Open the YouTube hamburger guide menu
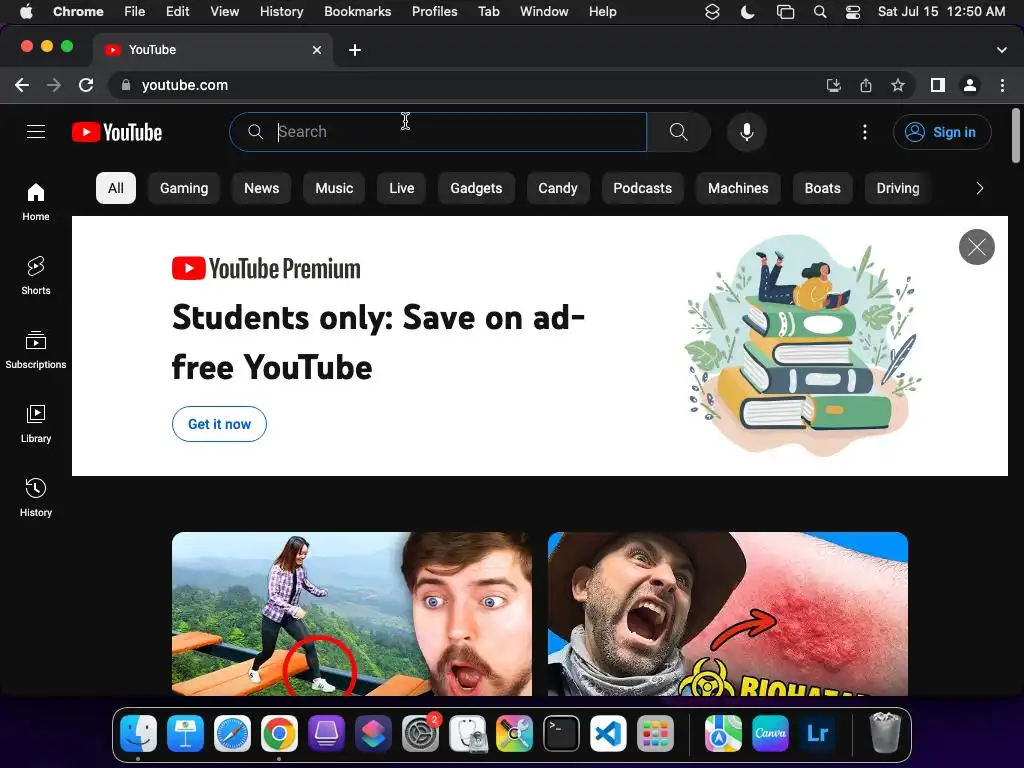Image resolution: width=1024 pixels, height=768 pixels. [36, 132]
